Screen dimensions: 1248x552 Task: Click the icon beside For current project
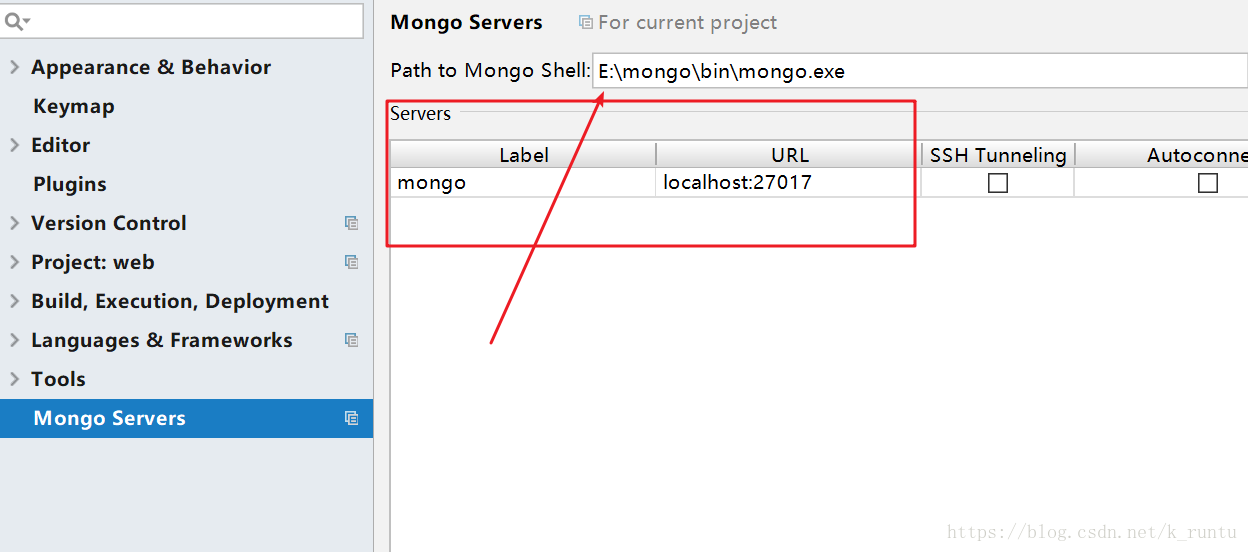coord(585,22)
